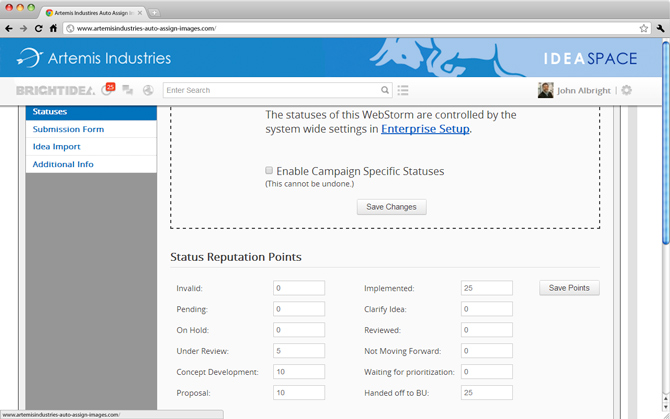Select the Statuses sidebar item
670x419 pixels.
point(91,112)
